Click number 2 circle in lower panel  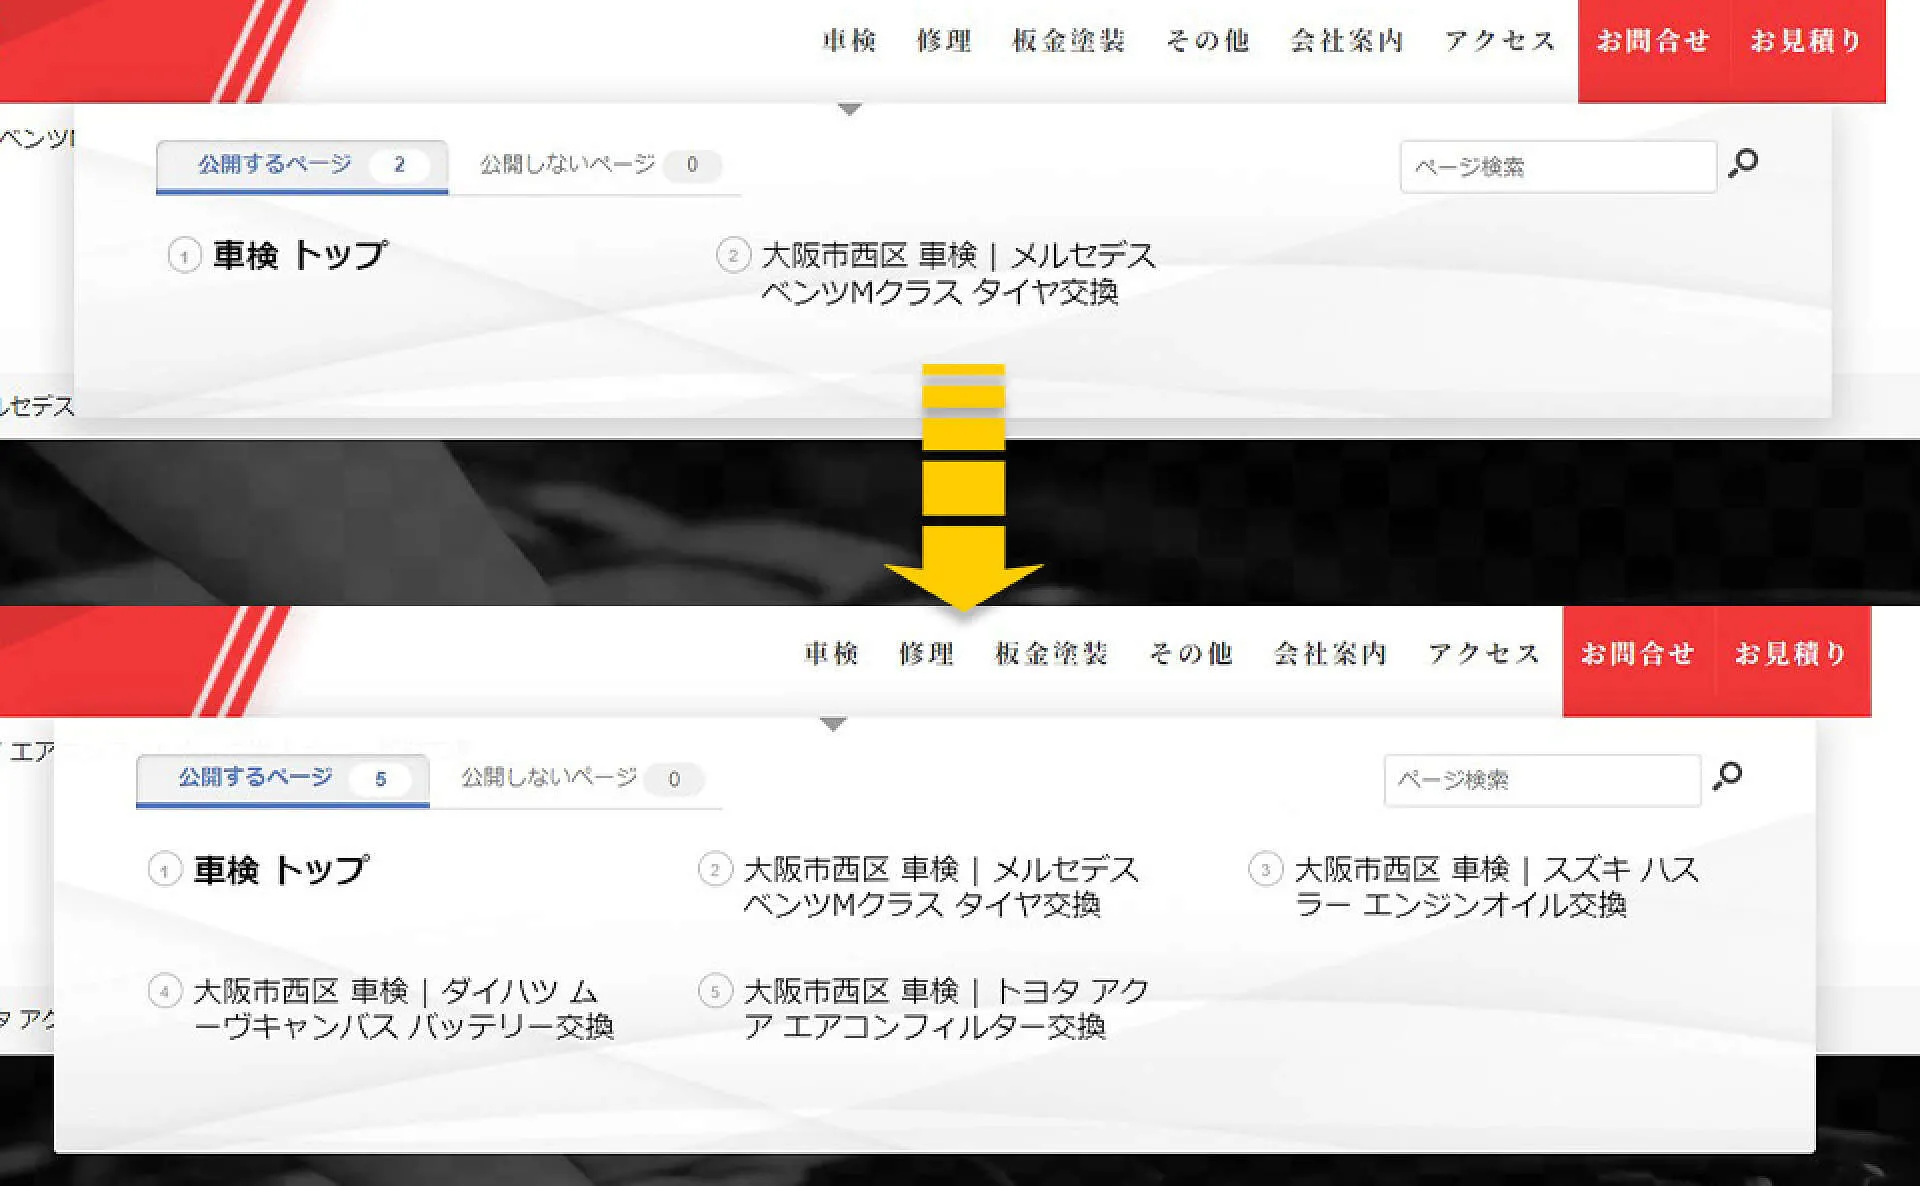[715, 868]
